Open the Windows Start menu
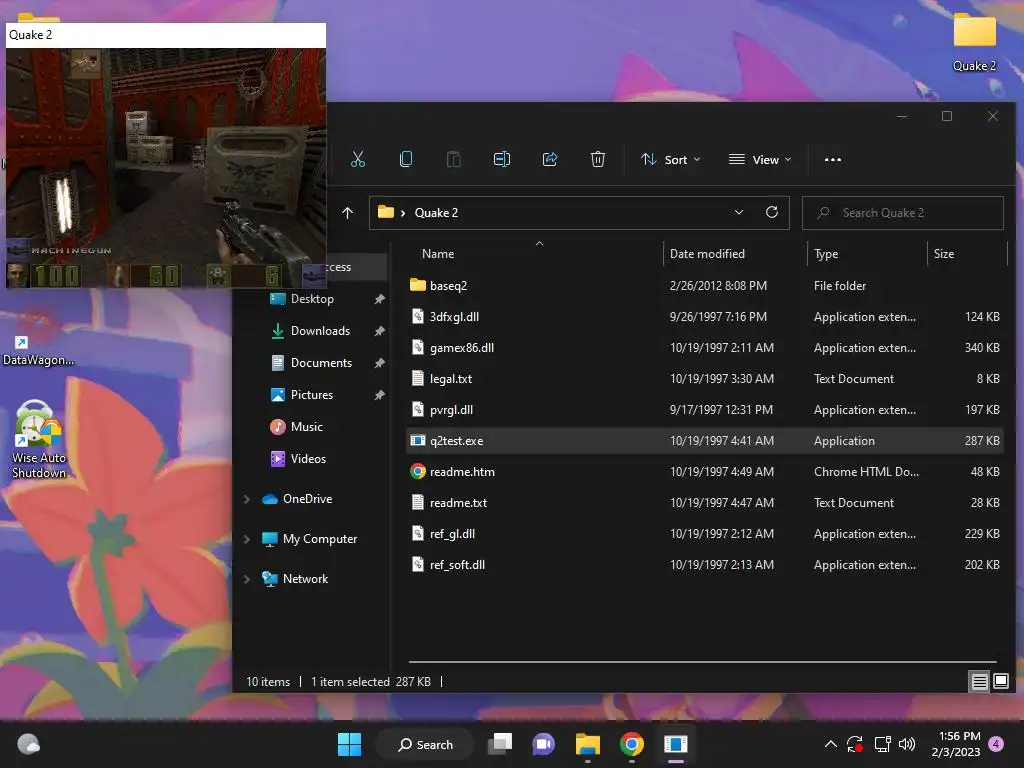 349,744
